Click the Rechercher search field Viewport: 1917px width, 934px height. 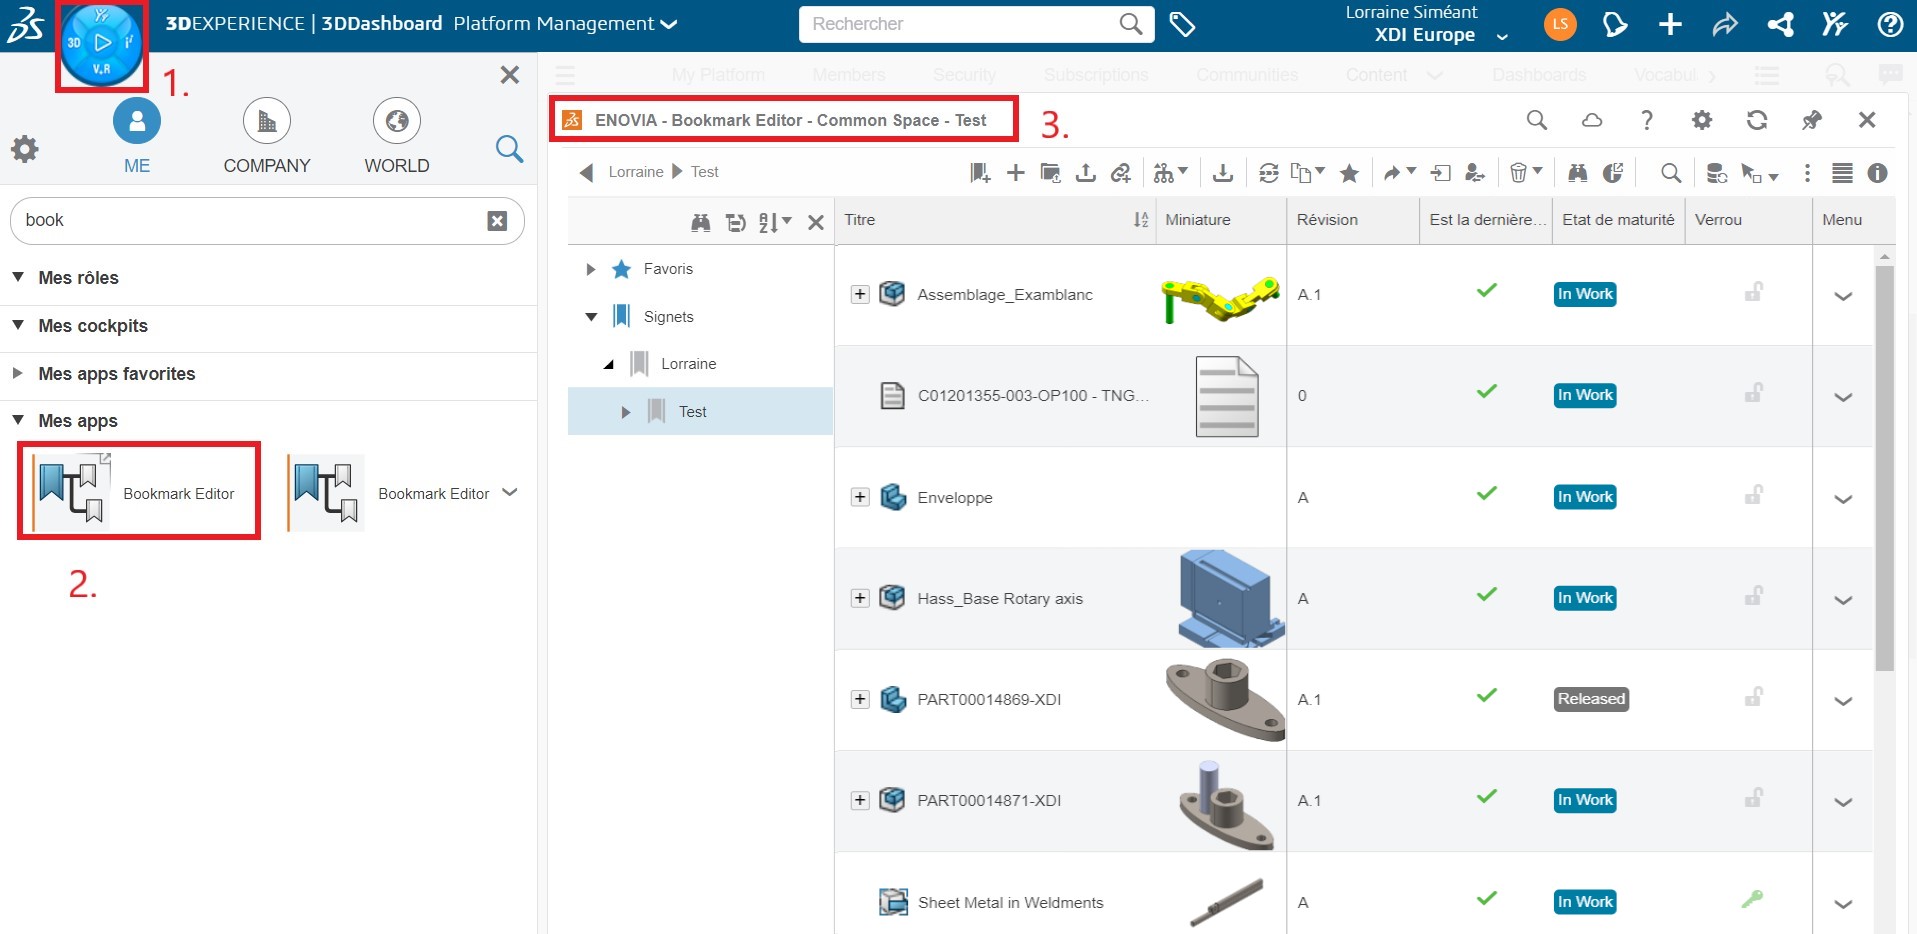(960, 24)
